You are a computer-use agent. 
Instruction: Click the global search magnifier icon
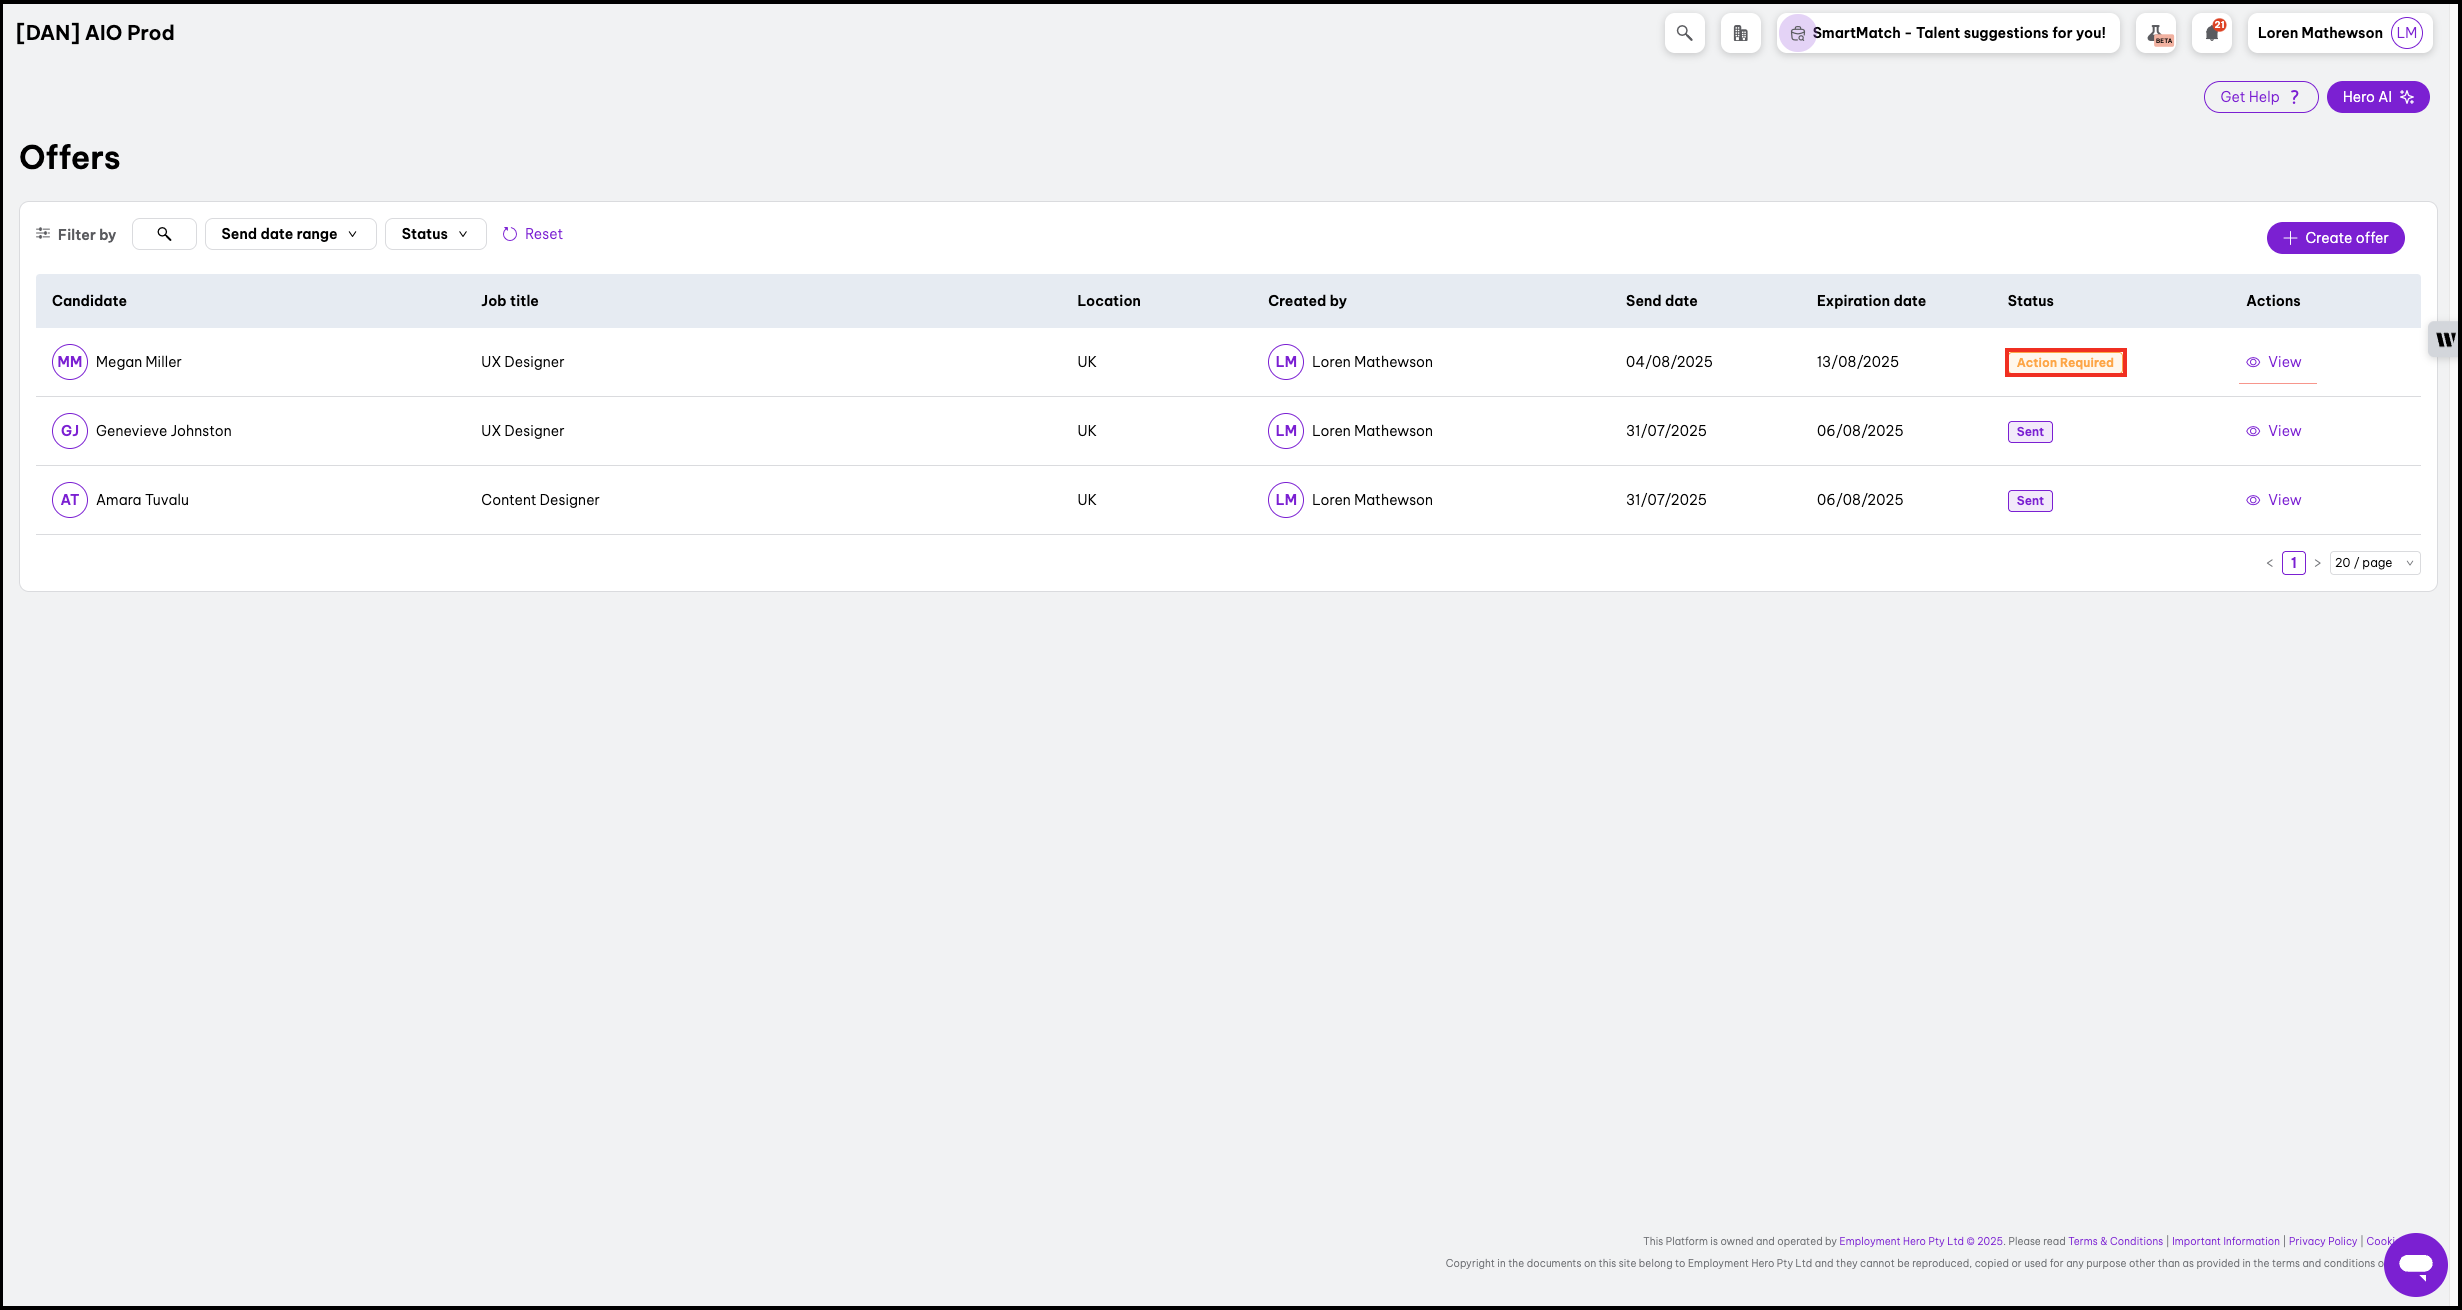[1684, 33]
